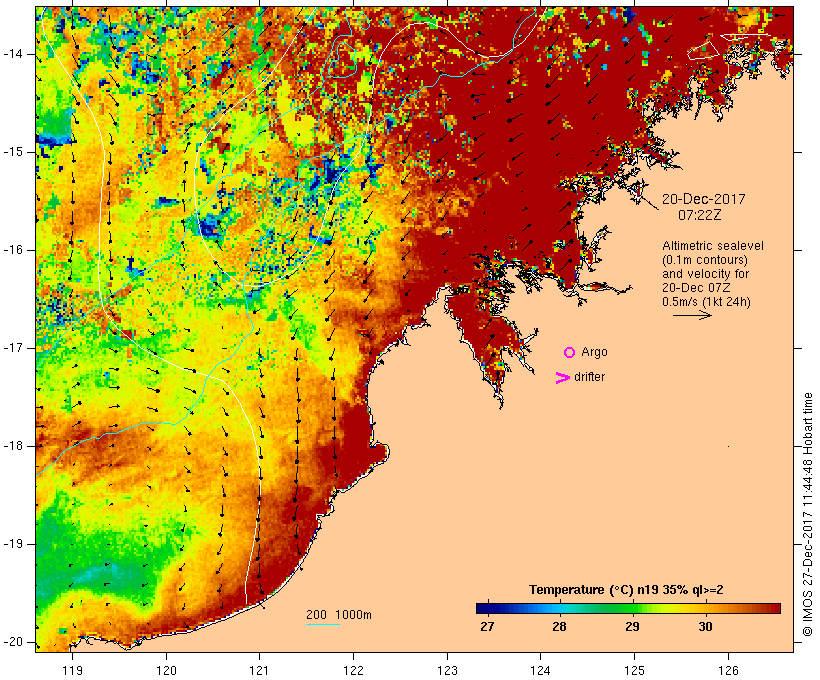Click the -20 latitude axis label
820x680 pixels.
pos(13,642)
